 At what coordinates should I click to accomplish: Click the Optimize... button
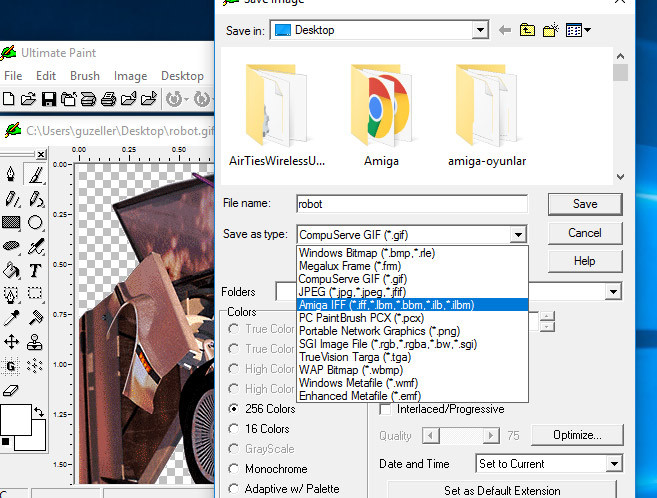click(577, 435)
